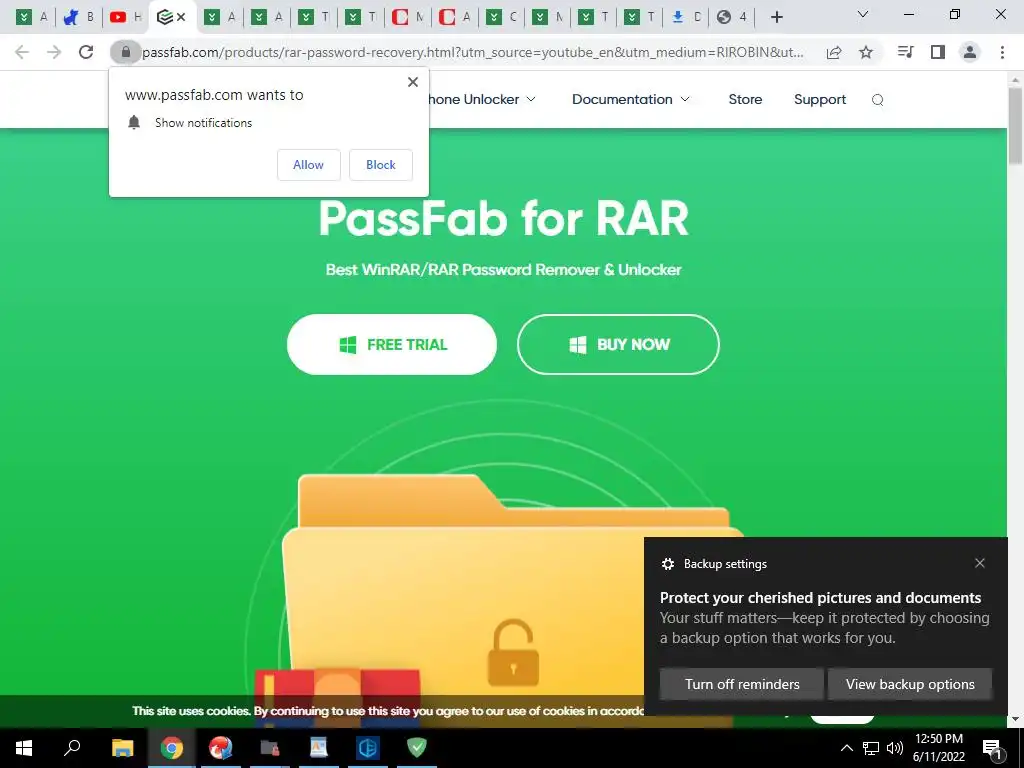
Task: Open the Windows Start menu
Action: click(x=24, y=748)
